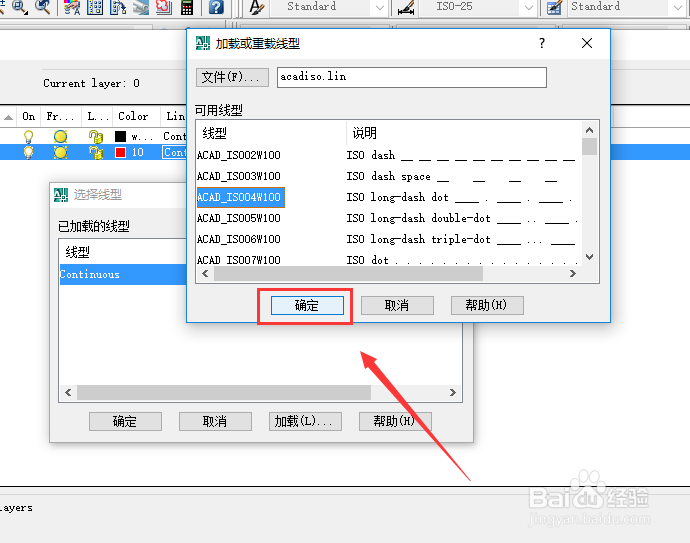690x543 pixels.
Task: Close the load or reload linetypes dialog
Action: click(x=587, y=43)
